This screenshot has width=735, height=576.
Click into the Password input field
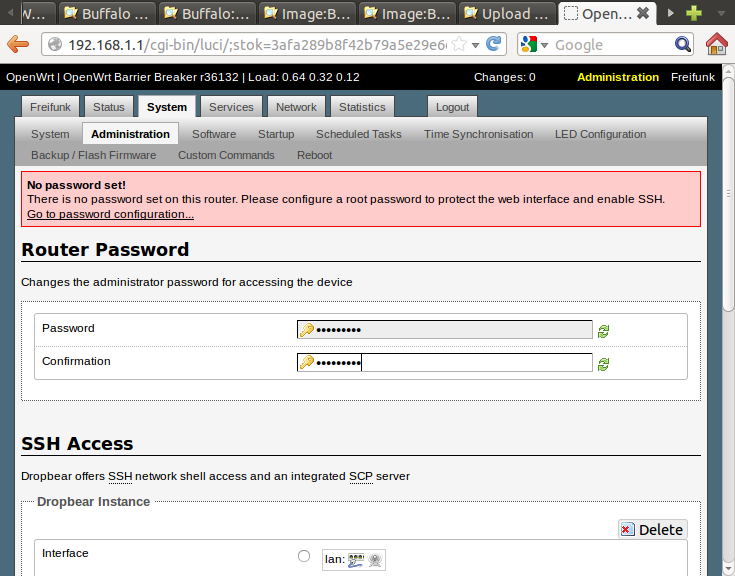coord(444,329)
